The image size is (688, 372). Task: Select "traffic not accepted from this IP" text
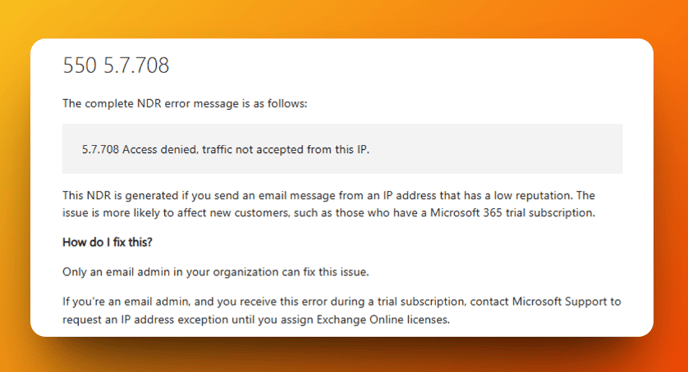(x=286, y=150)
